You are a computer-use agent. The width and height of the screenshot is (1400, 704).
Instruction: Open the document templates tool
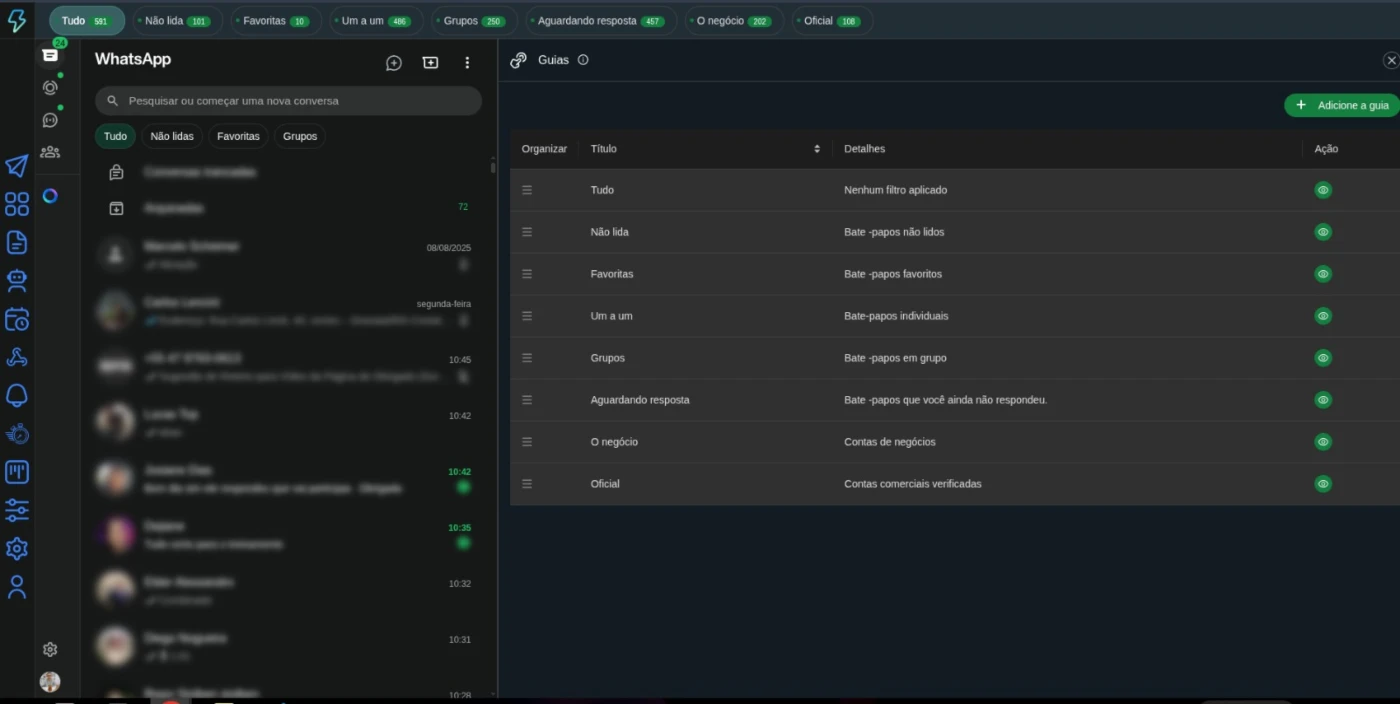pyautogui.click(x=17, y=242)
